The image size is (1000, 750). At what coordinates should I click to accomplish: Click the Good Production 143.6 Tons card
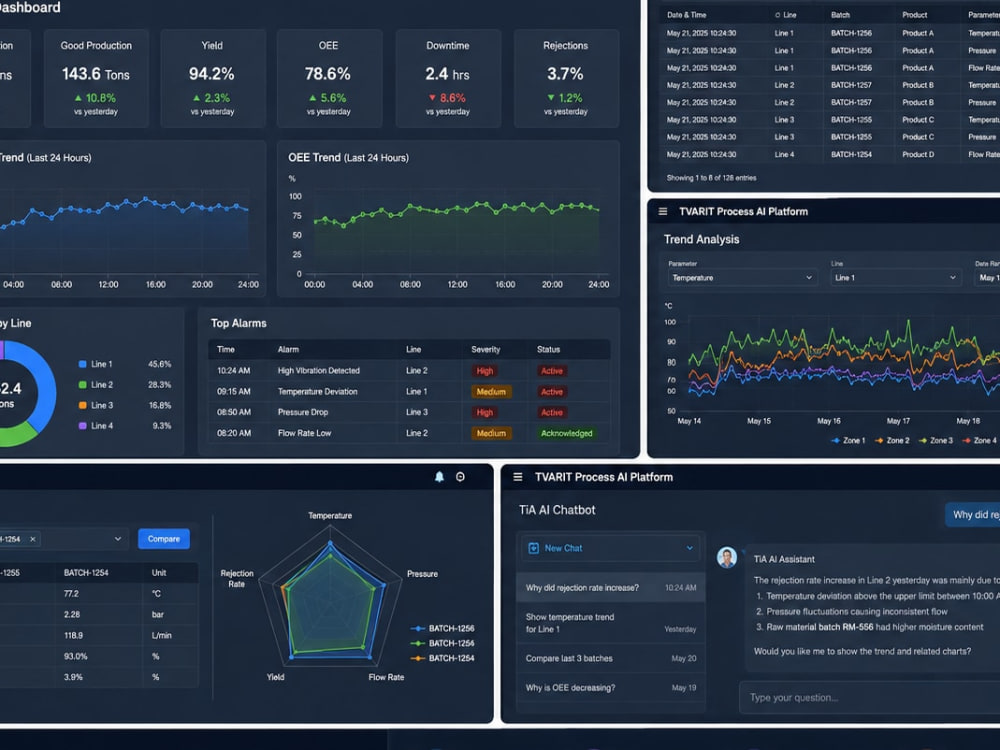96,78
